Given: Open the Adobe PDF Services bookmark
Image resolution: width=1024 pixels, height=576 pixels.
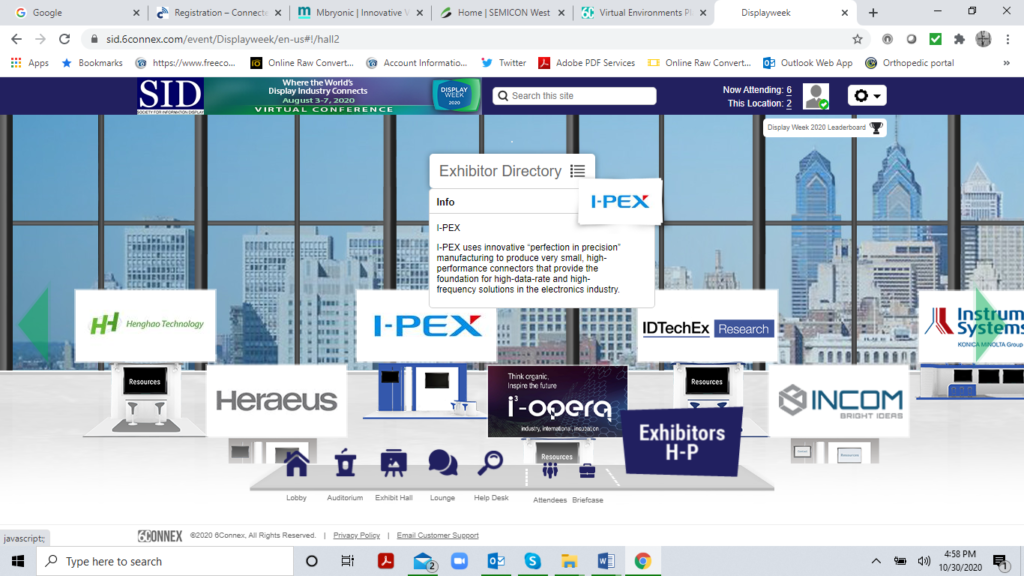Looking at the screenshot, I should pos(586,63).
